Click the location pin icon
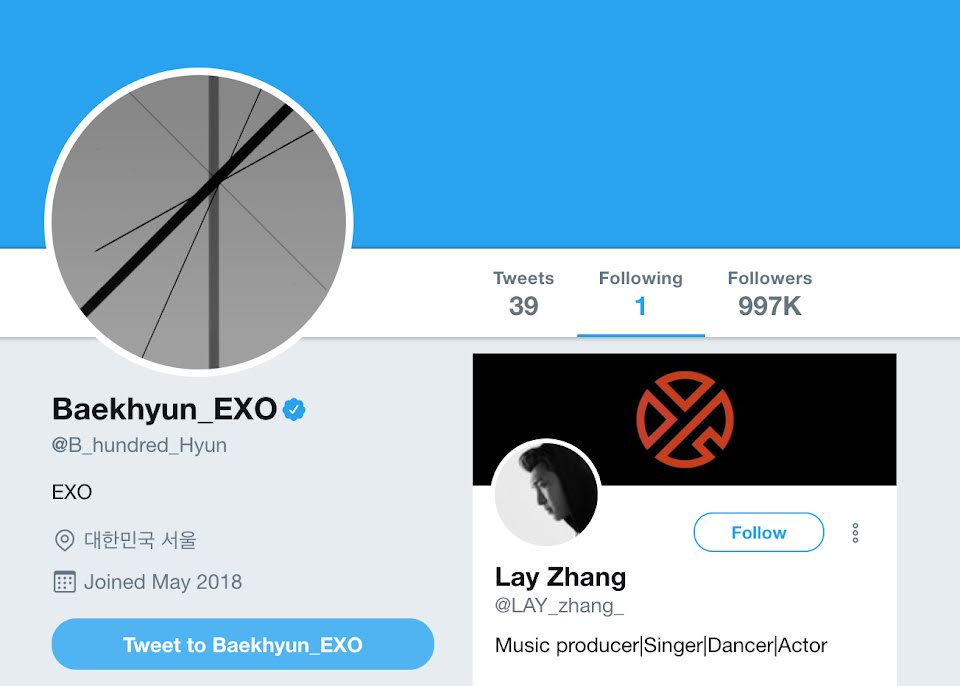The height and width of the screenshot is (686, 960). [64, 540]
